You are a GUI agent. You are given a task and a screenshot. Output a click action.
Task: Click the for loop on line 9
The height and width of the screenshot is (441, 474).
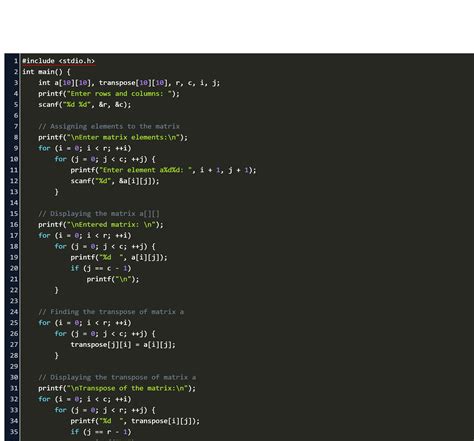click(85, 148)
